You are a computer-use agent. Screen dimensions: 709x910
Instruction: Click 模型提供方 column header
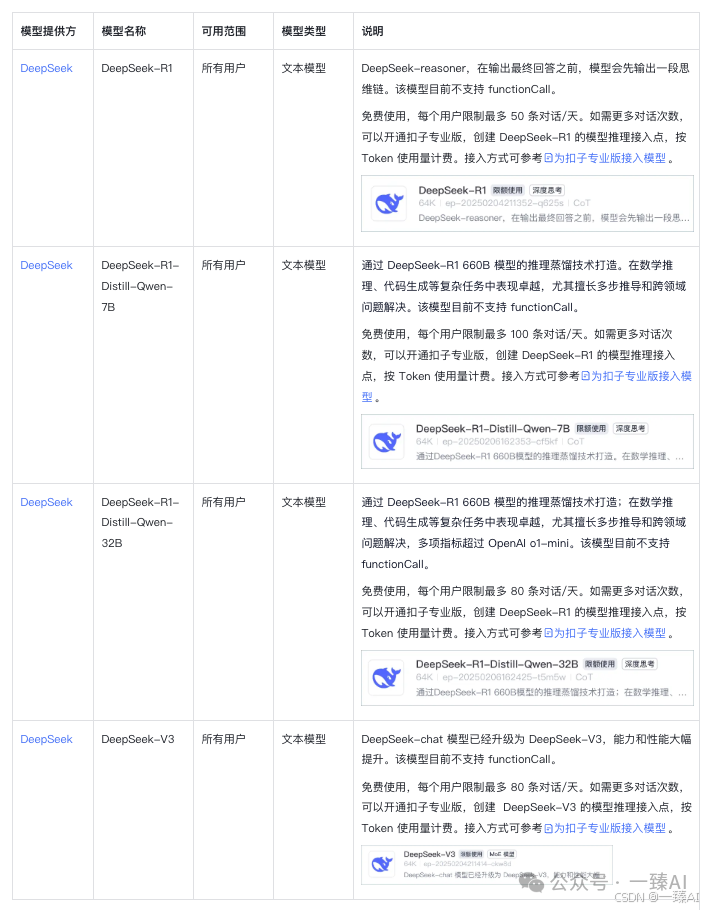pos(48,31)
